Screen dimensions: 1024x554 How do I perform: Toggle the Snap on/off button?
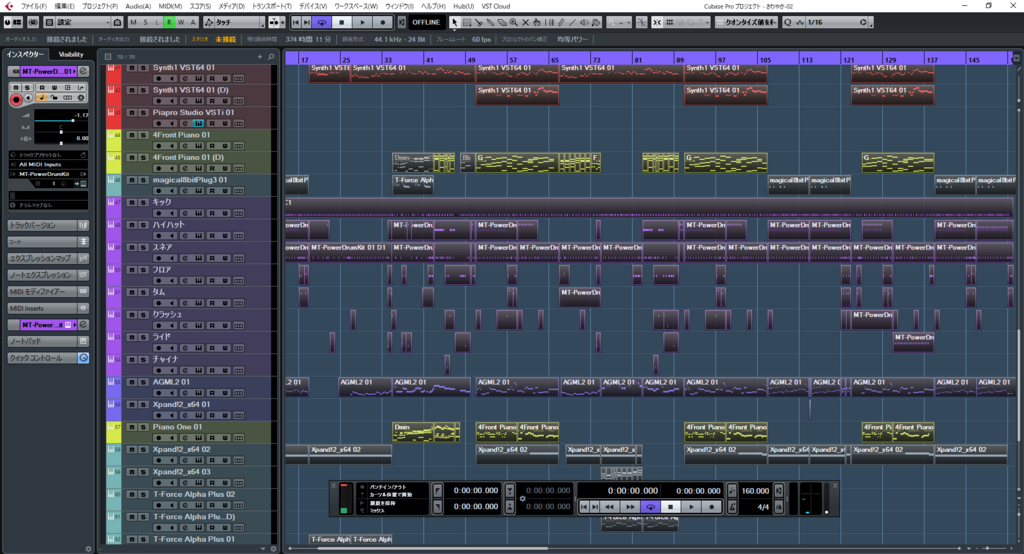tap(657, 22)
